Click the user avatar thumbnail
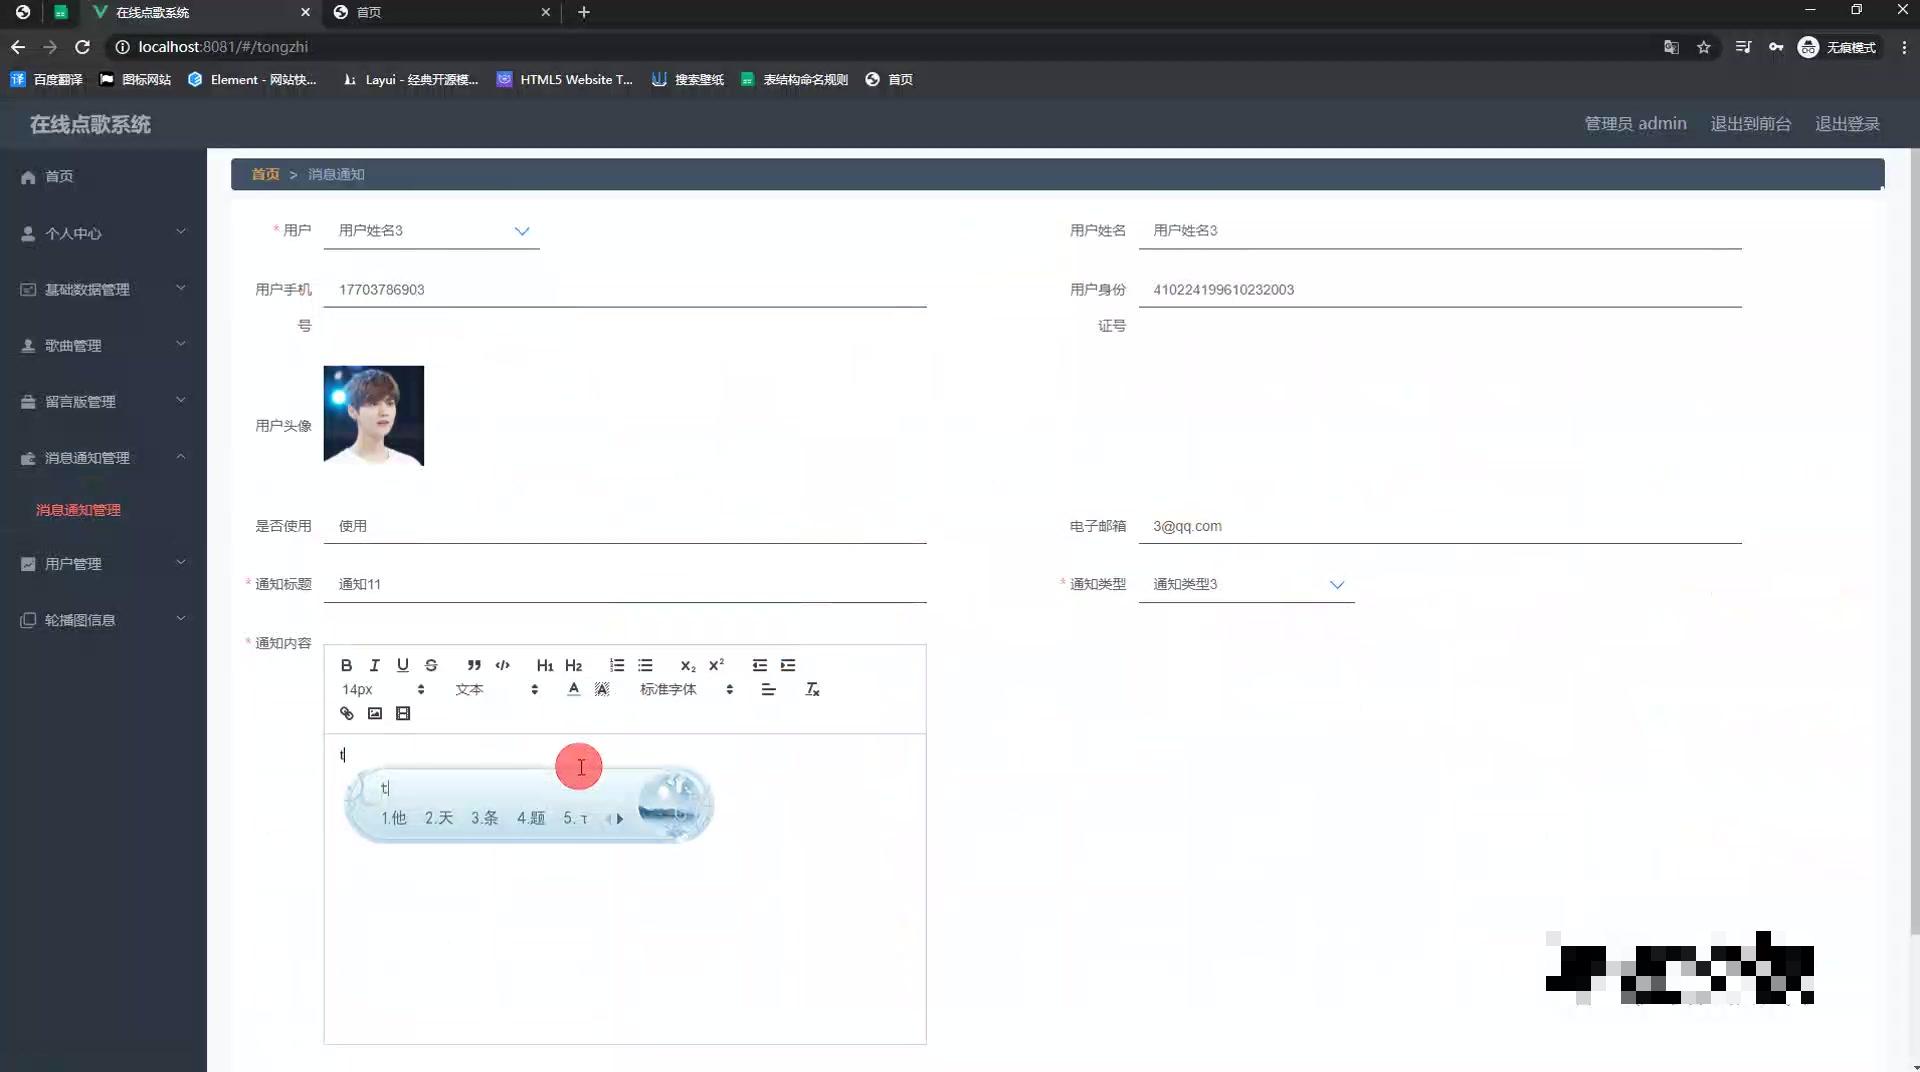This screenshot has height=1072, width=1920. [374, 415]
